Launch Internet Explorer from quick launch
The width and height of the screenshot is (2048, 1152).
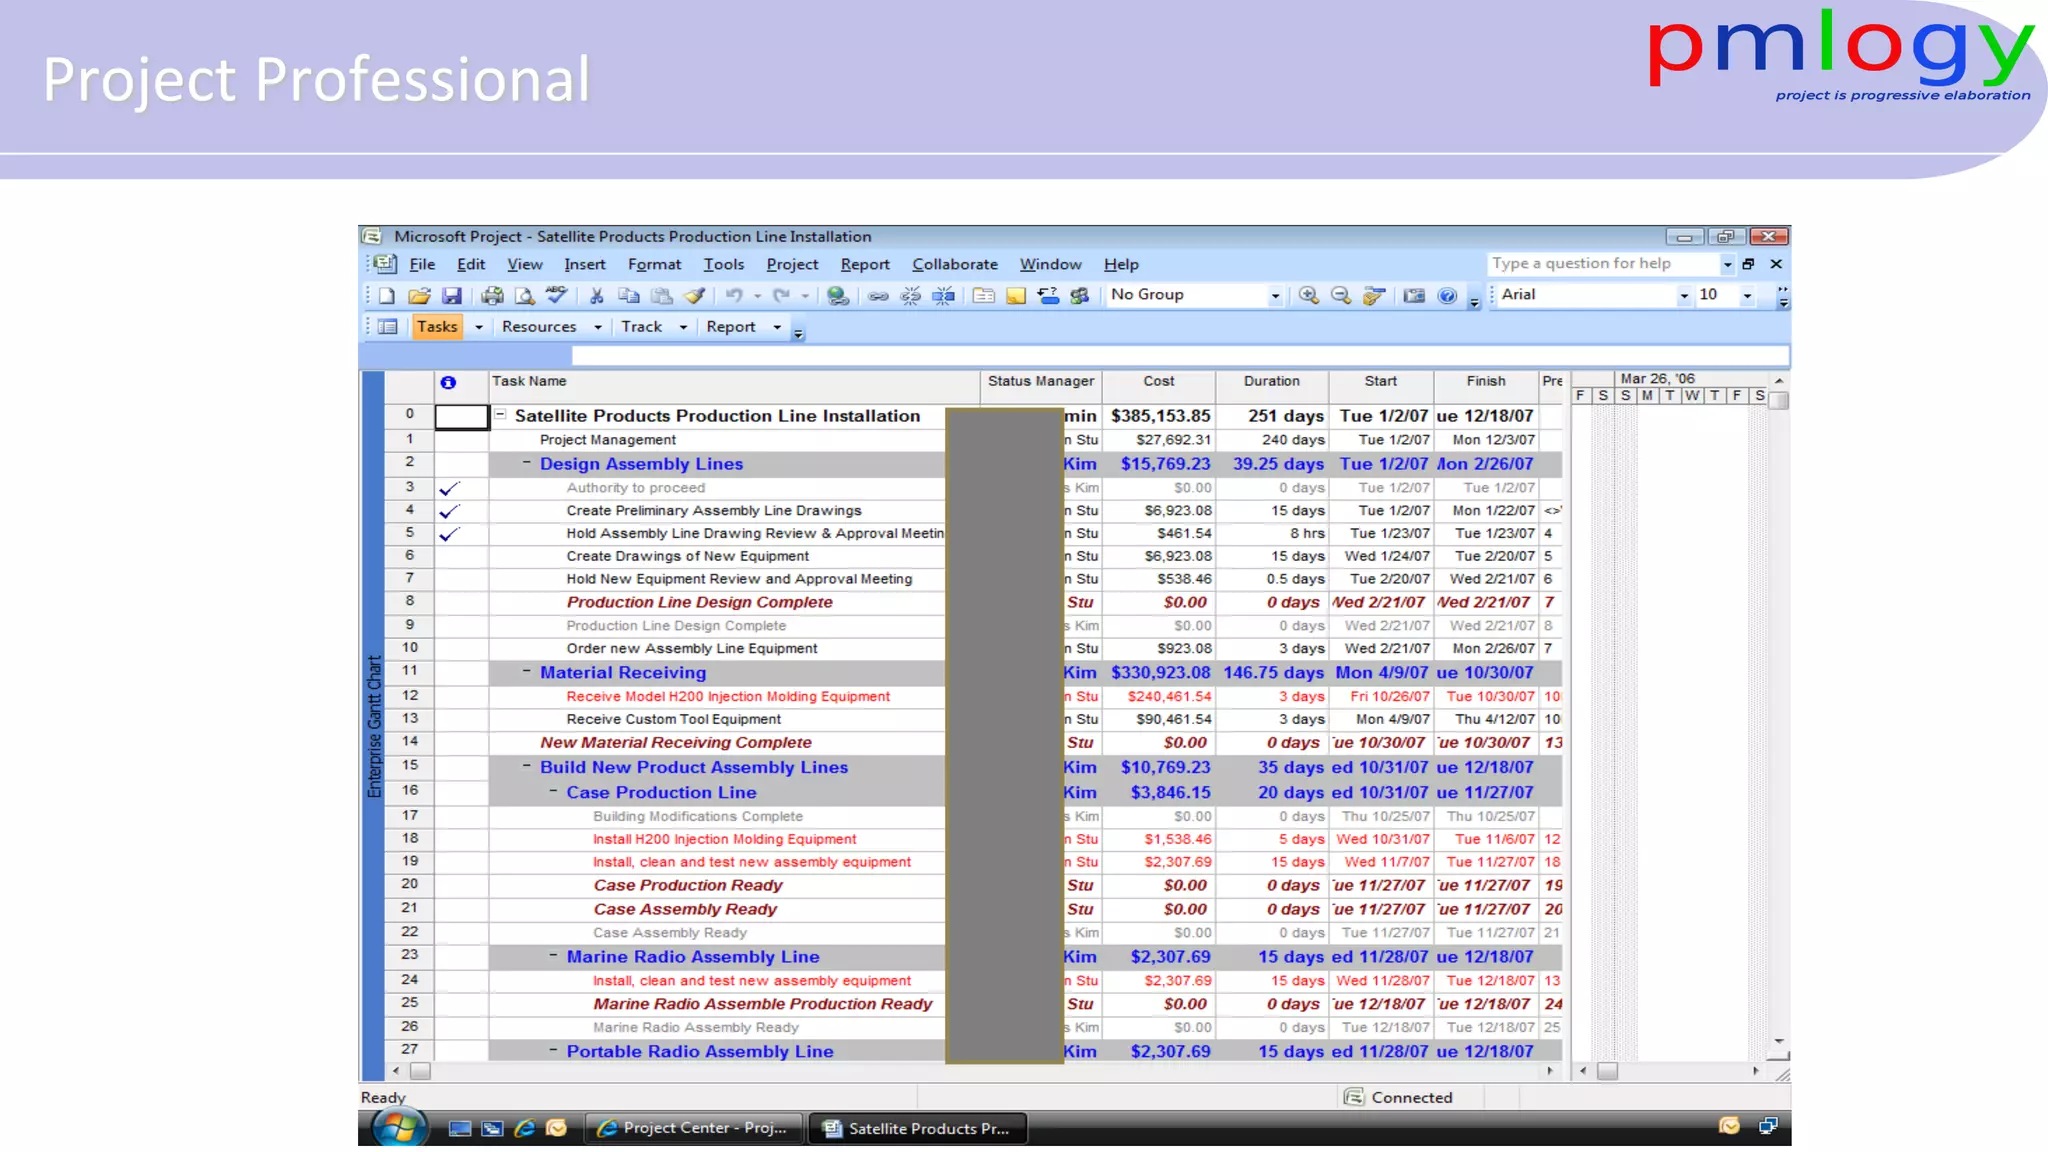524,1128
